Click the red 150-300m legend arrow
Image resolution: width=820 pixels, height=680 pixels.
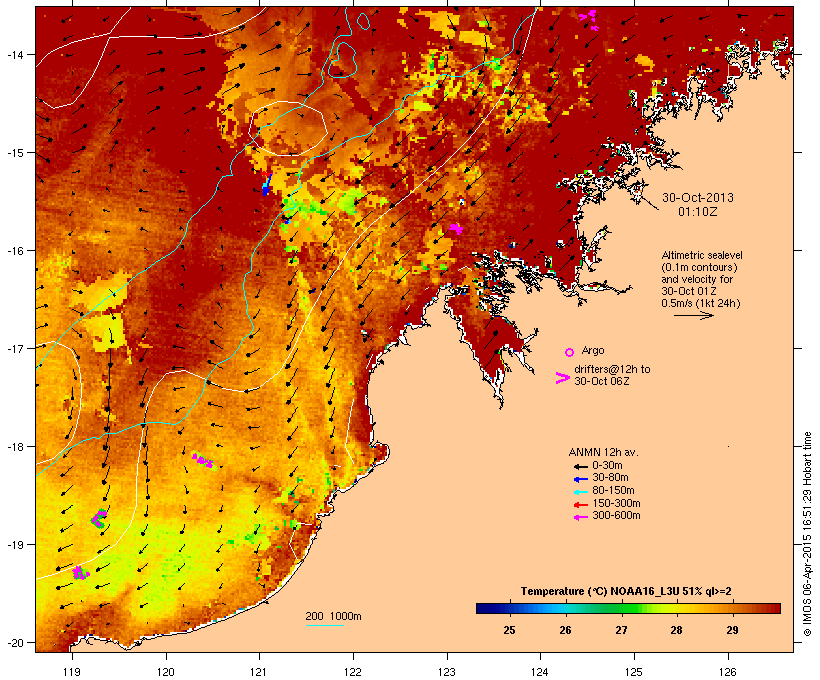pos(580,504)
